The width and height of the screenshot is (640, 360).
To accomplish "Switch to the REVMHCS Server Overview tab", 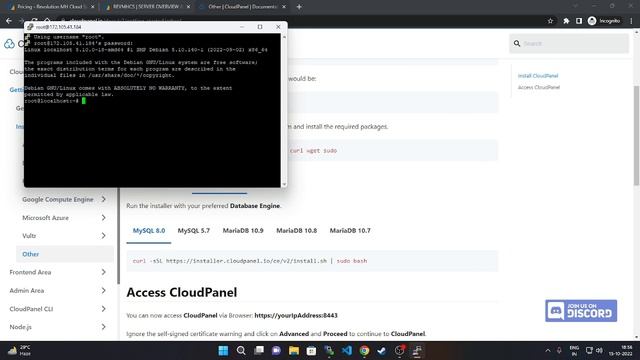I will tap(146, 7).
